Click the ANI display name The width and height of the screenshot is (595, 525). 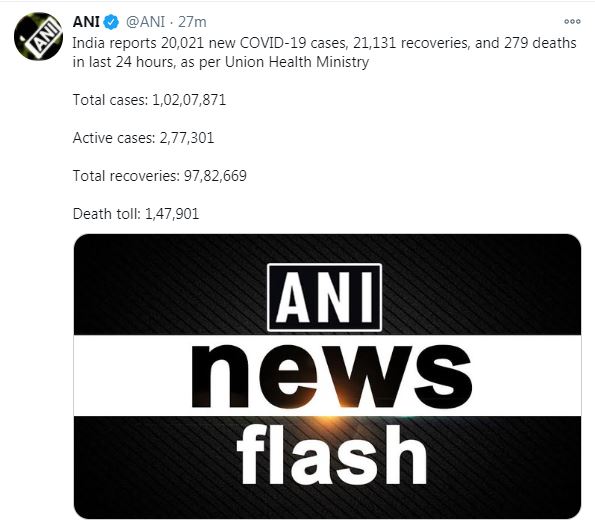[x=86, y=22]
